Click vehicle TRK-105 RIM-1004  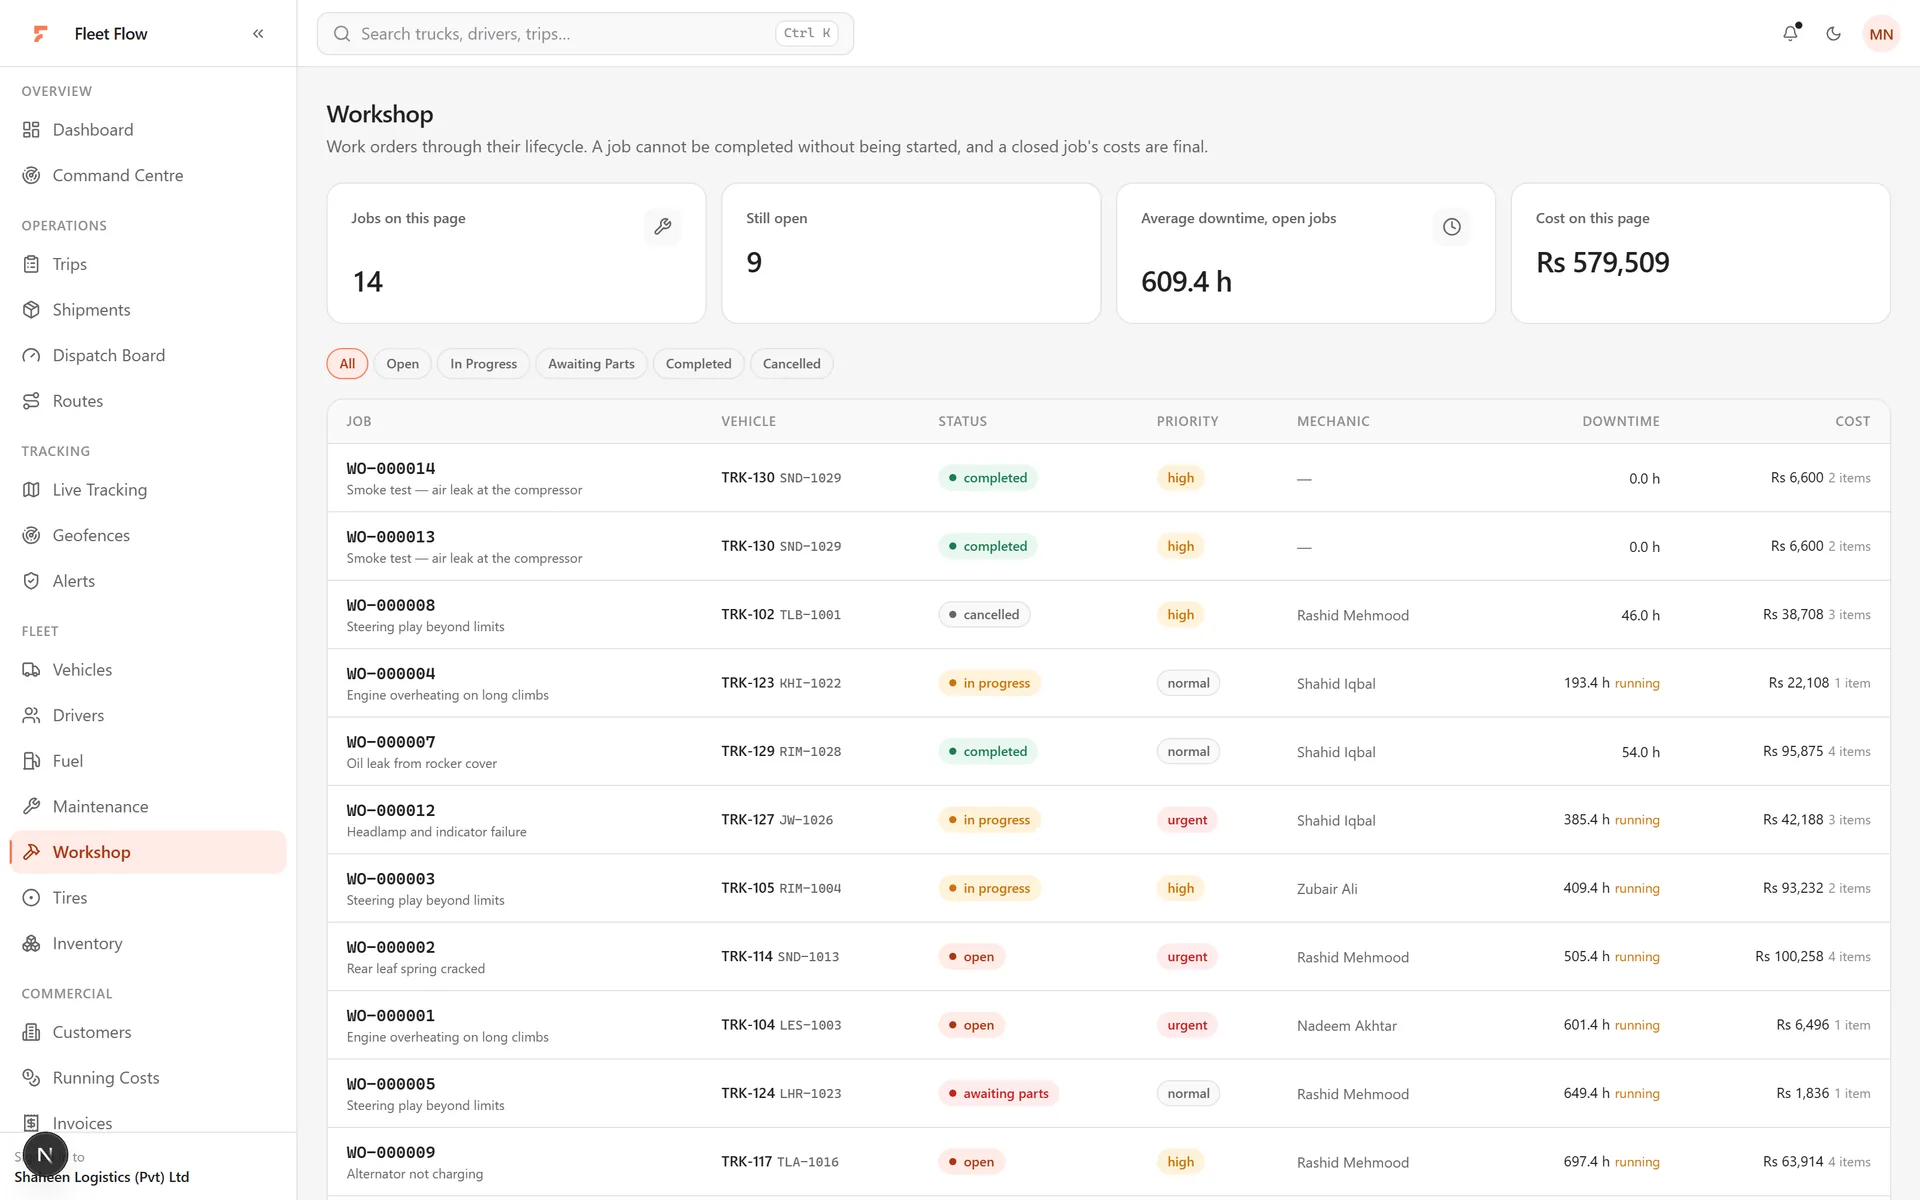tap(781, 889)
